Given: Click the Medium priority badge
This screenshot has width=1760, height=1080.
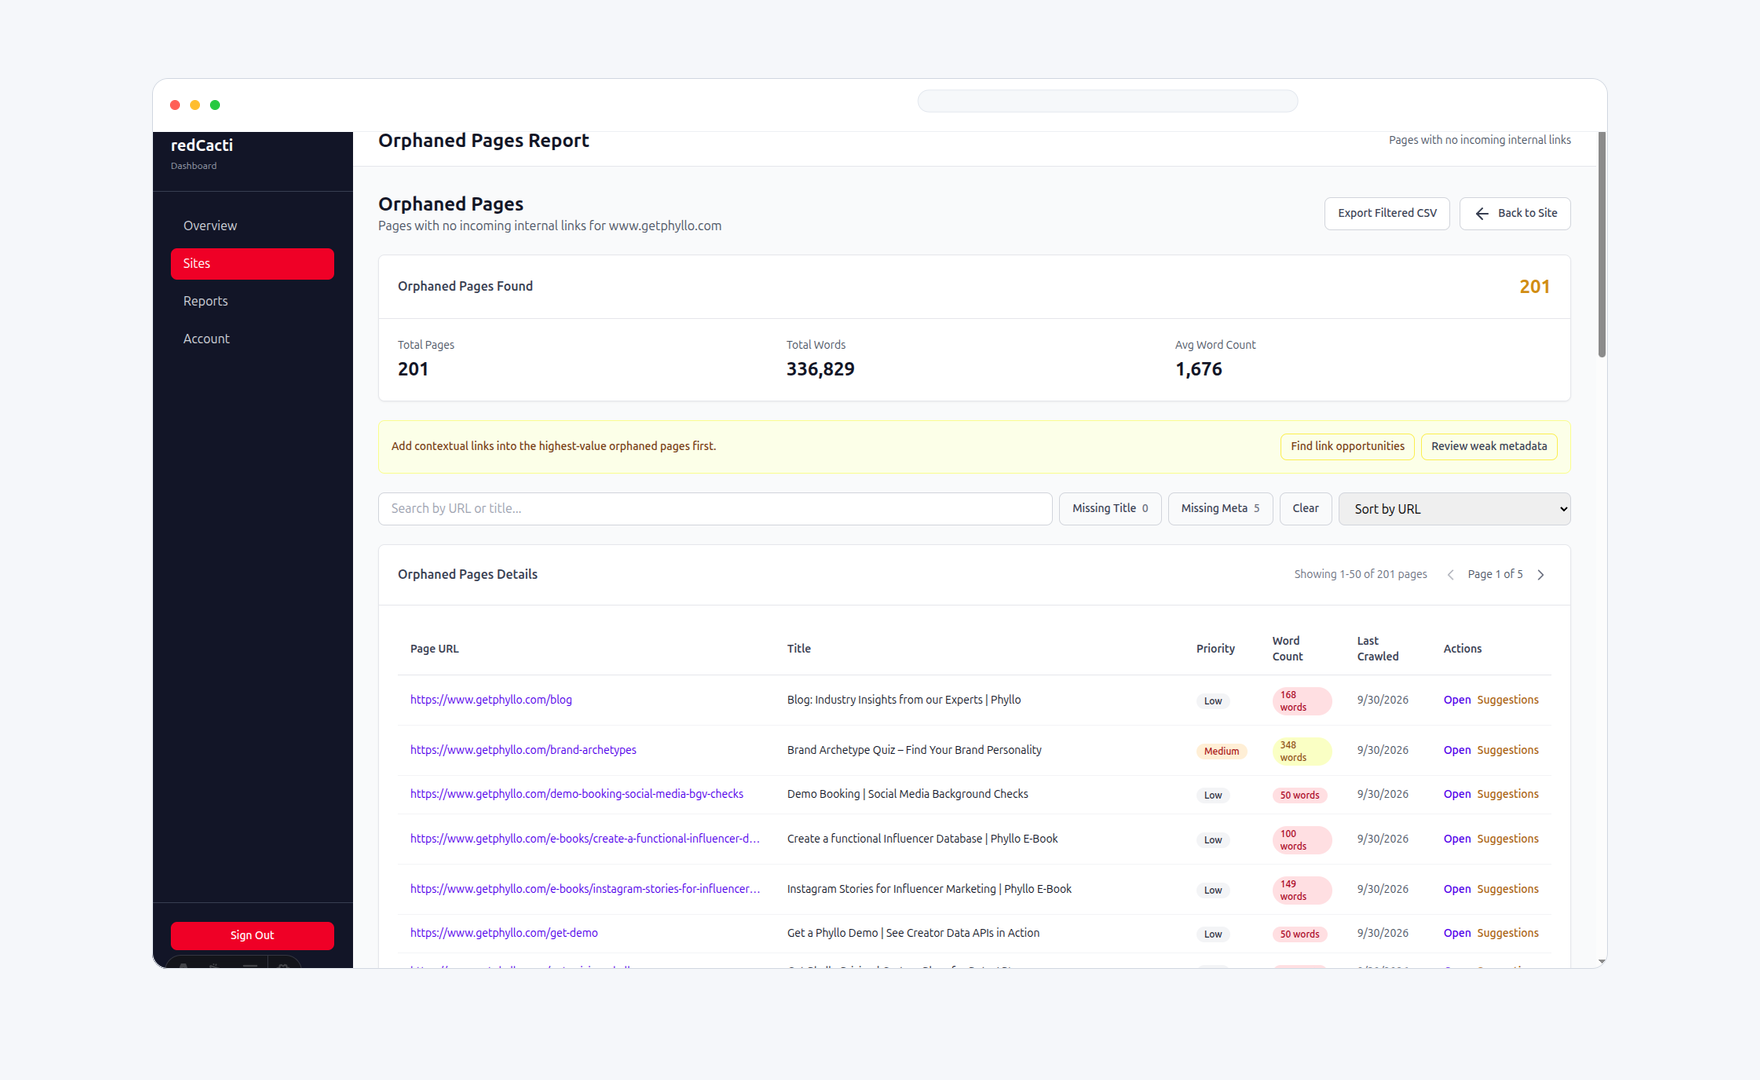Looking at the screenshot, I should 1221,751.
